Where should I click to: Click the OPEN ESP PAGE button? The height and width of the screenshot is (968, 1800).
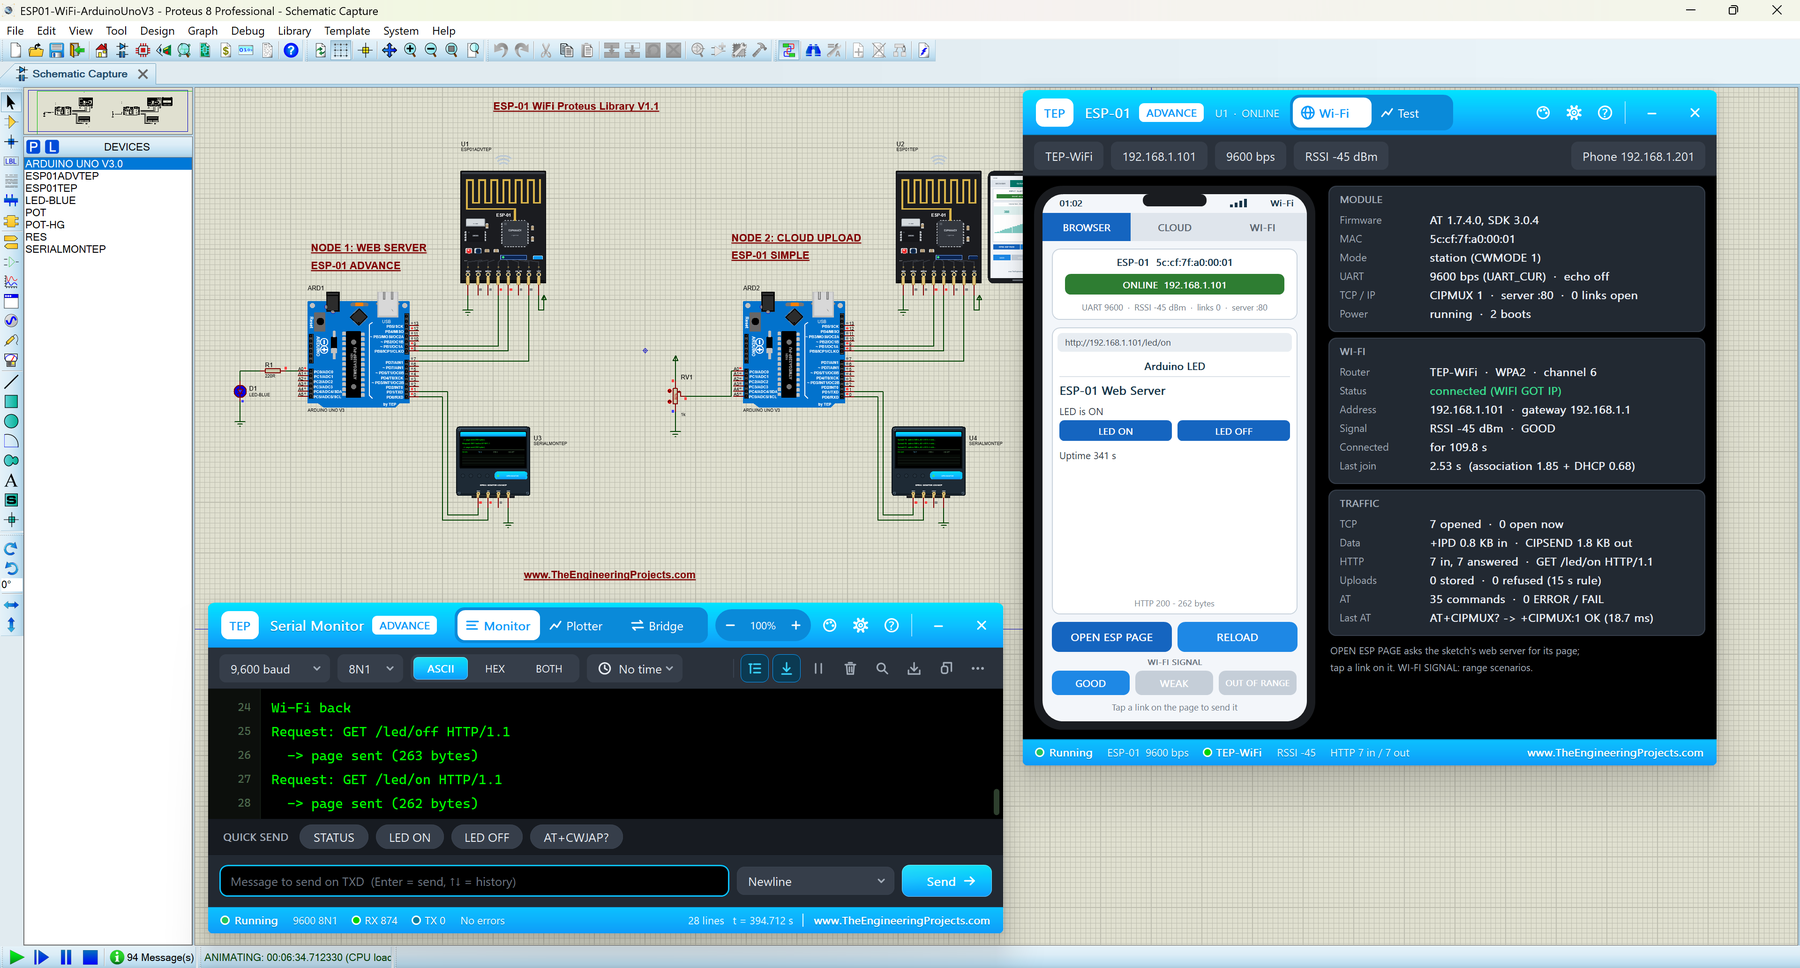point(1111,637)
